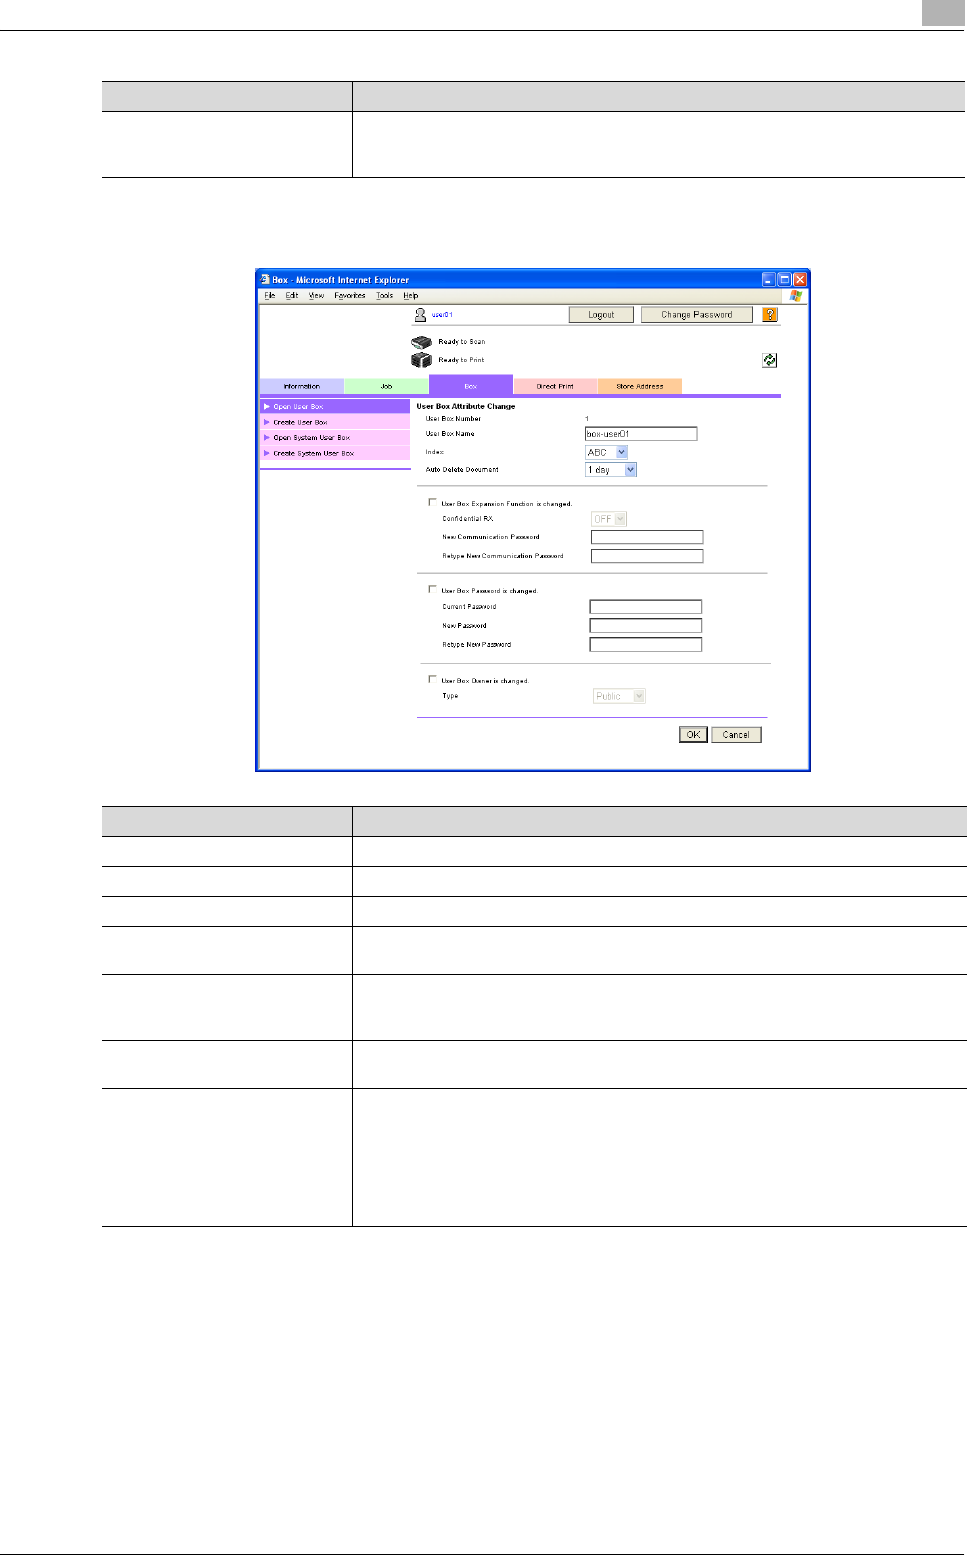Click the Internet Explorer title bar icon
The height and width of the screenshot is (1555, 967).
pyautogui.click(x=264, y=280)
